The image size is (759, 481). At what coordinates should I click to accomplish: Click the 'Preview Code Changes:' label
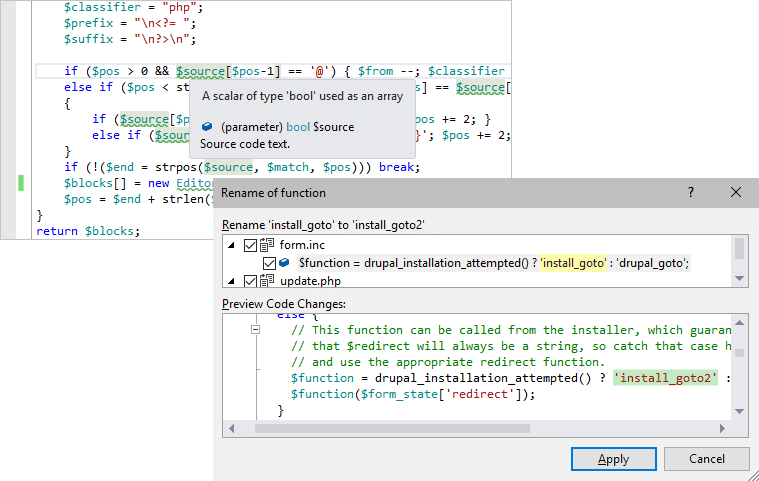[284, 304]
